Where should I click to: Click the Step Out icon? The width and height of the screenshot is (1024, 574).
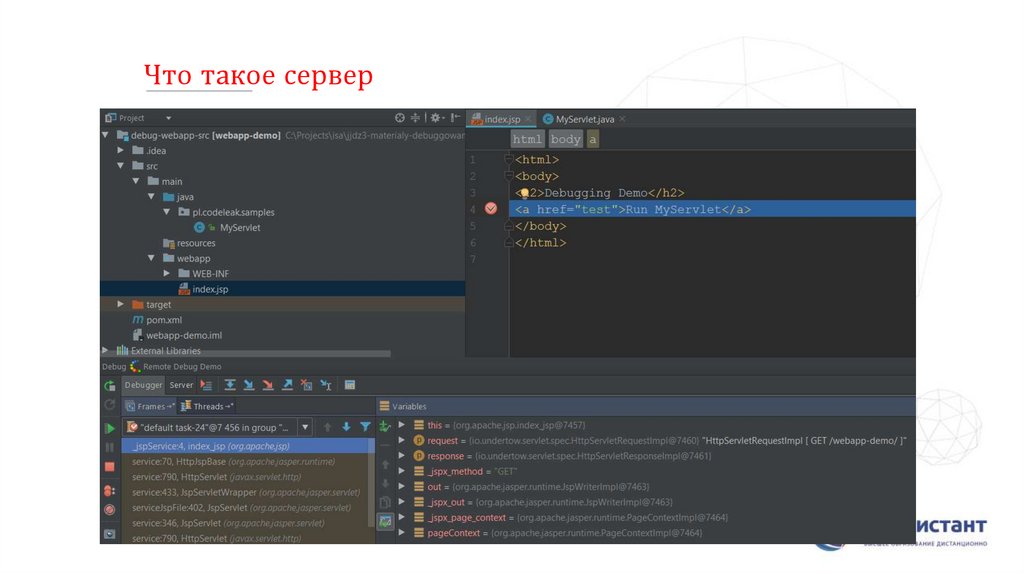point(288,385)
